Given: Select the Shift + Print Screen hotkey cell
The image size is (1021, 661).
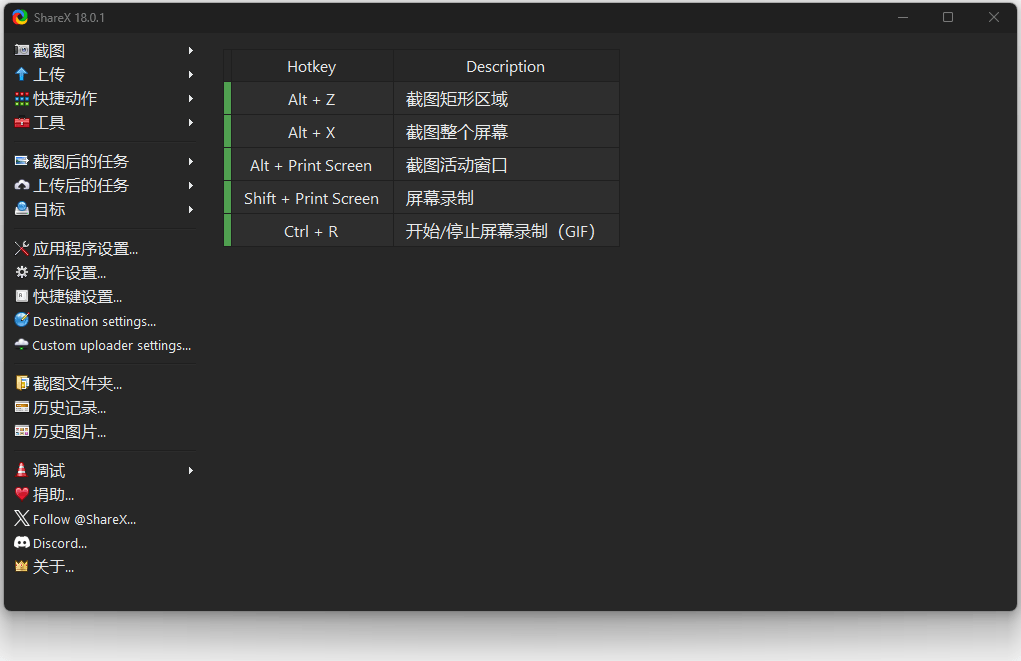Looking at the screenshot, I should click(x=312, y=198).
